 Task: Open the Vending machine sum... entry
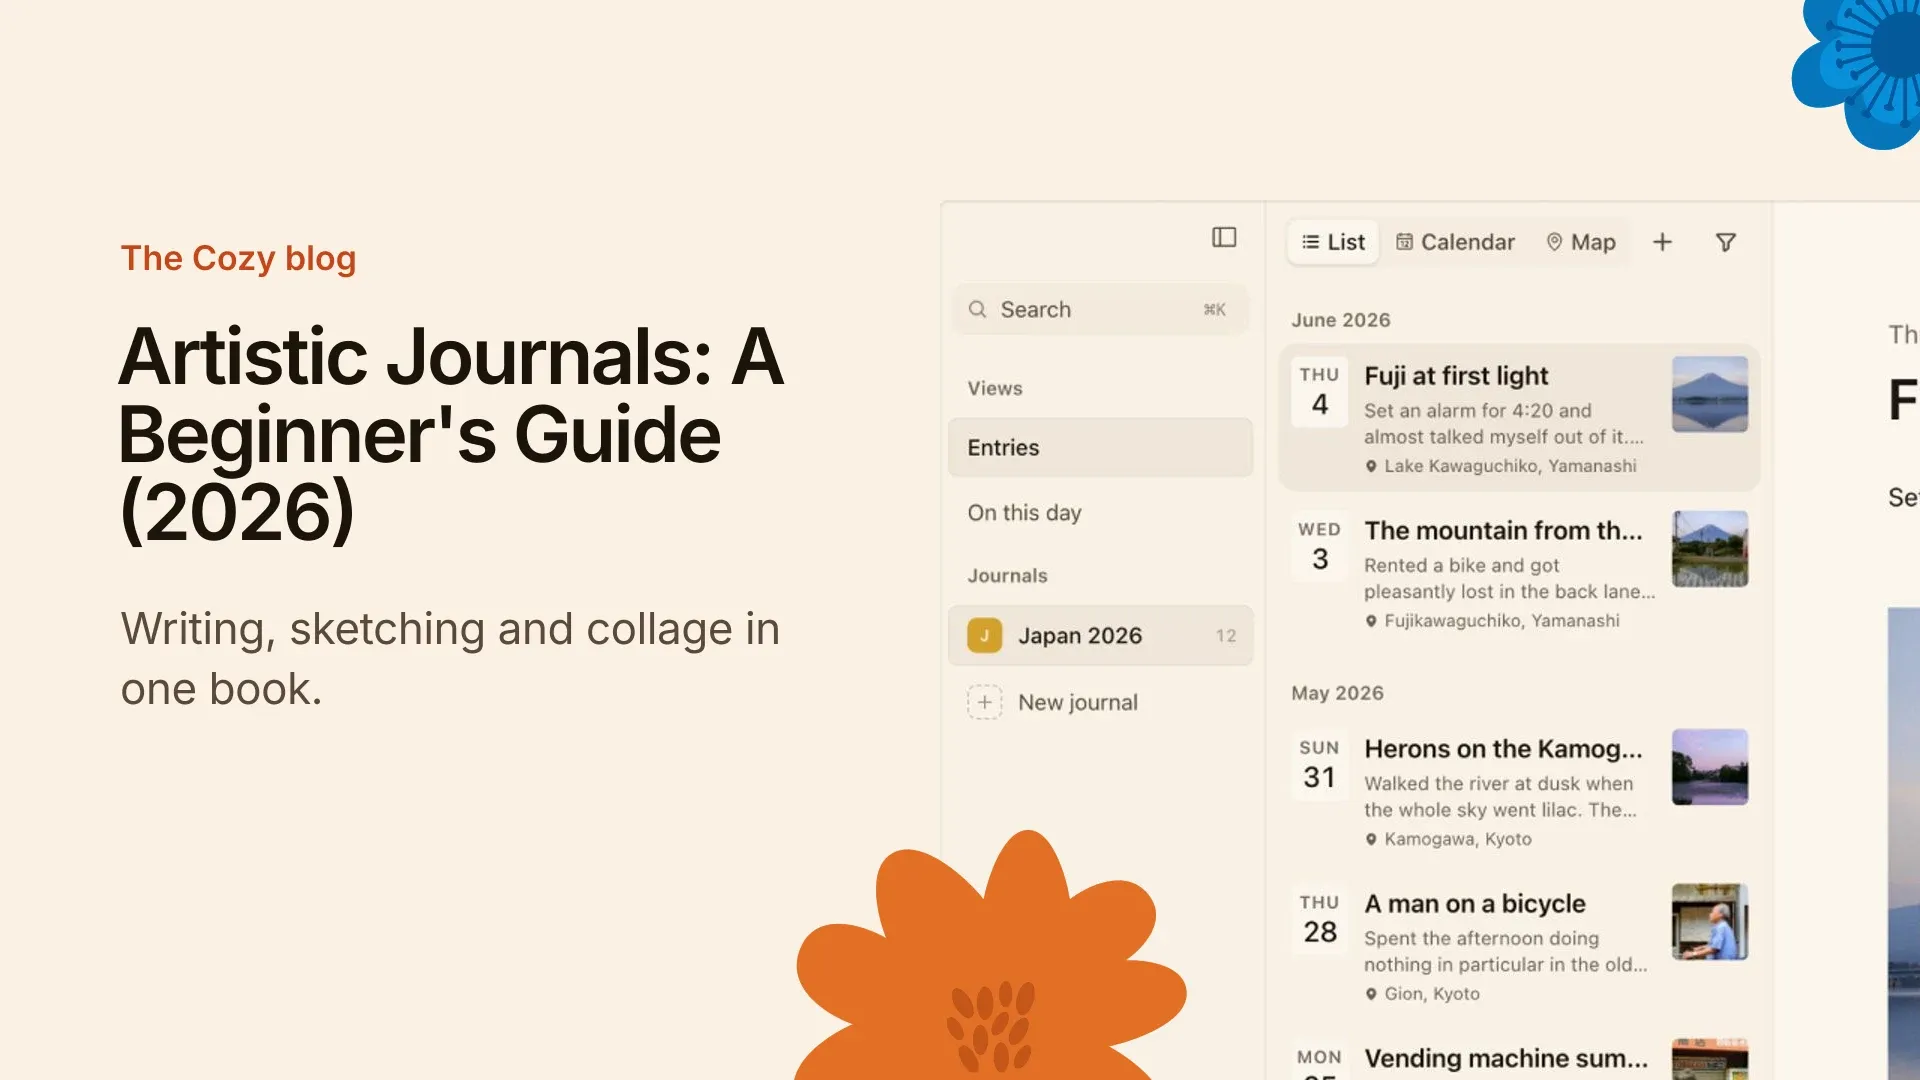coord(1519,1056)
